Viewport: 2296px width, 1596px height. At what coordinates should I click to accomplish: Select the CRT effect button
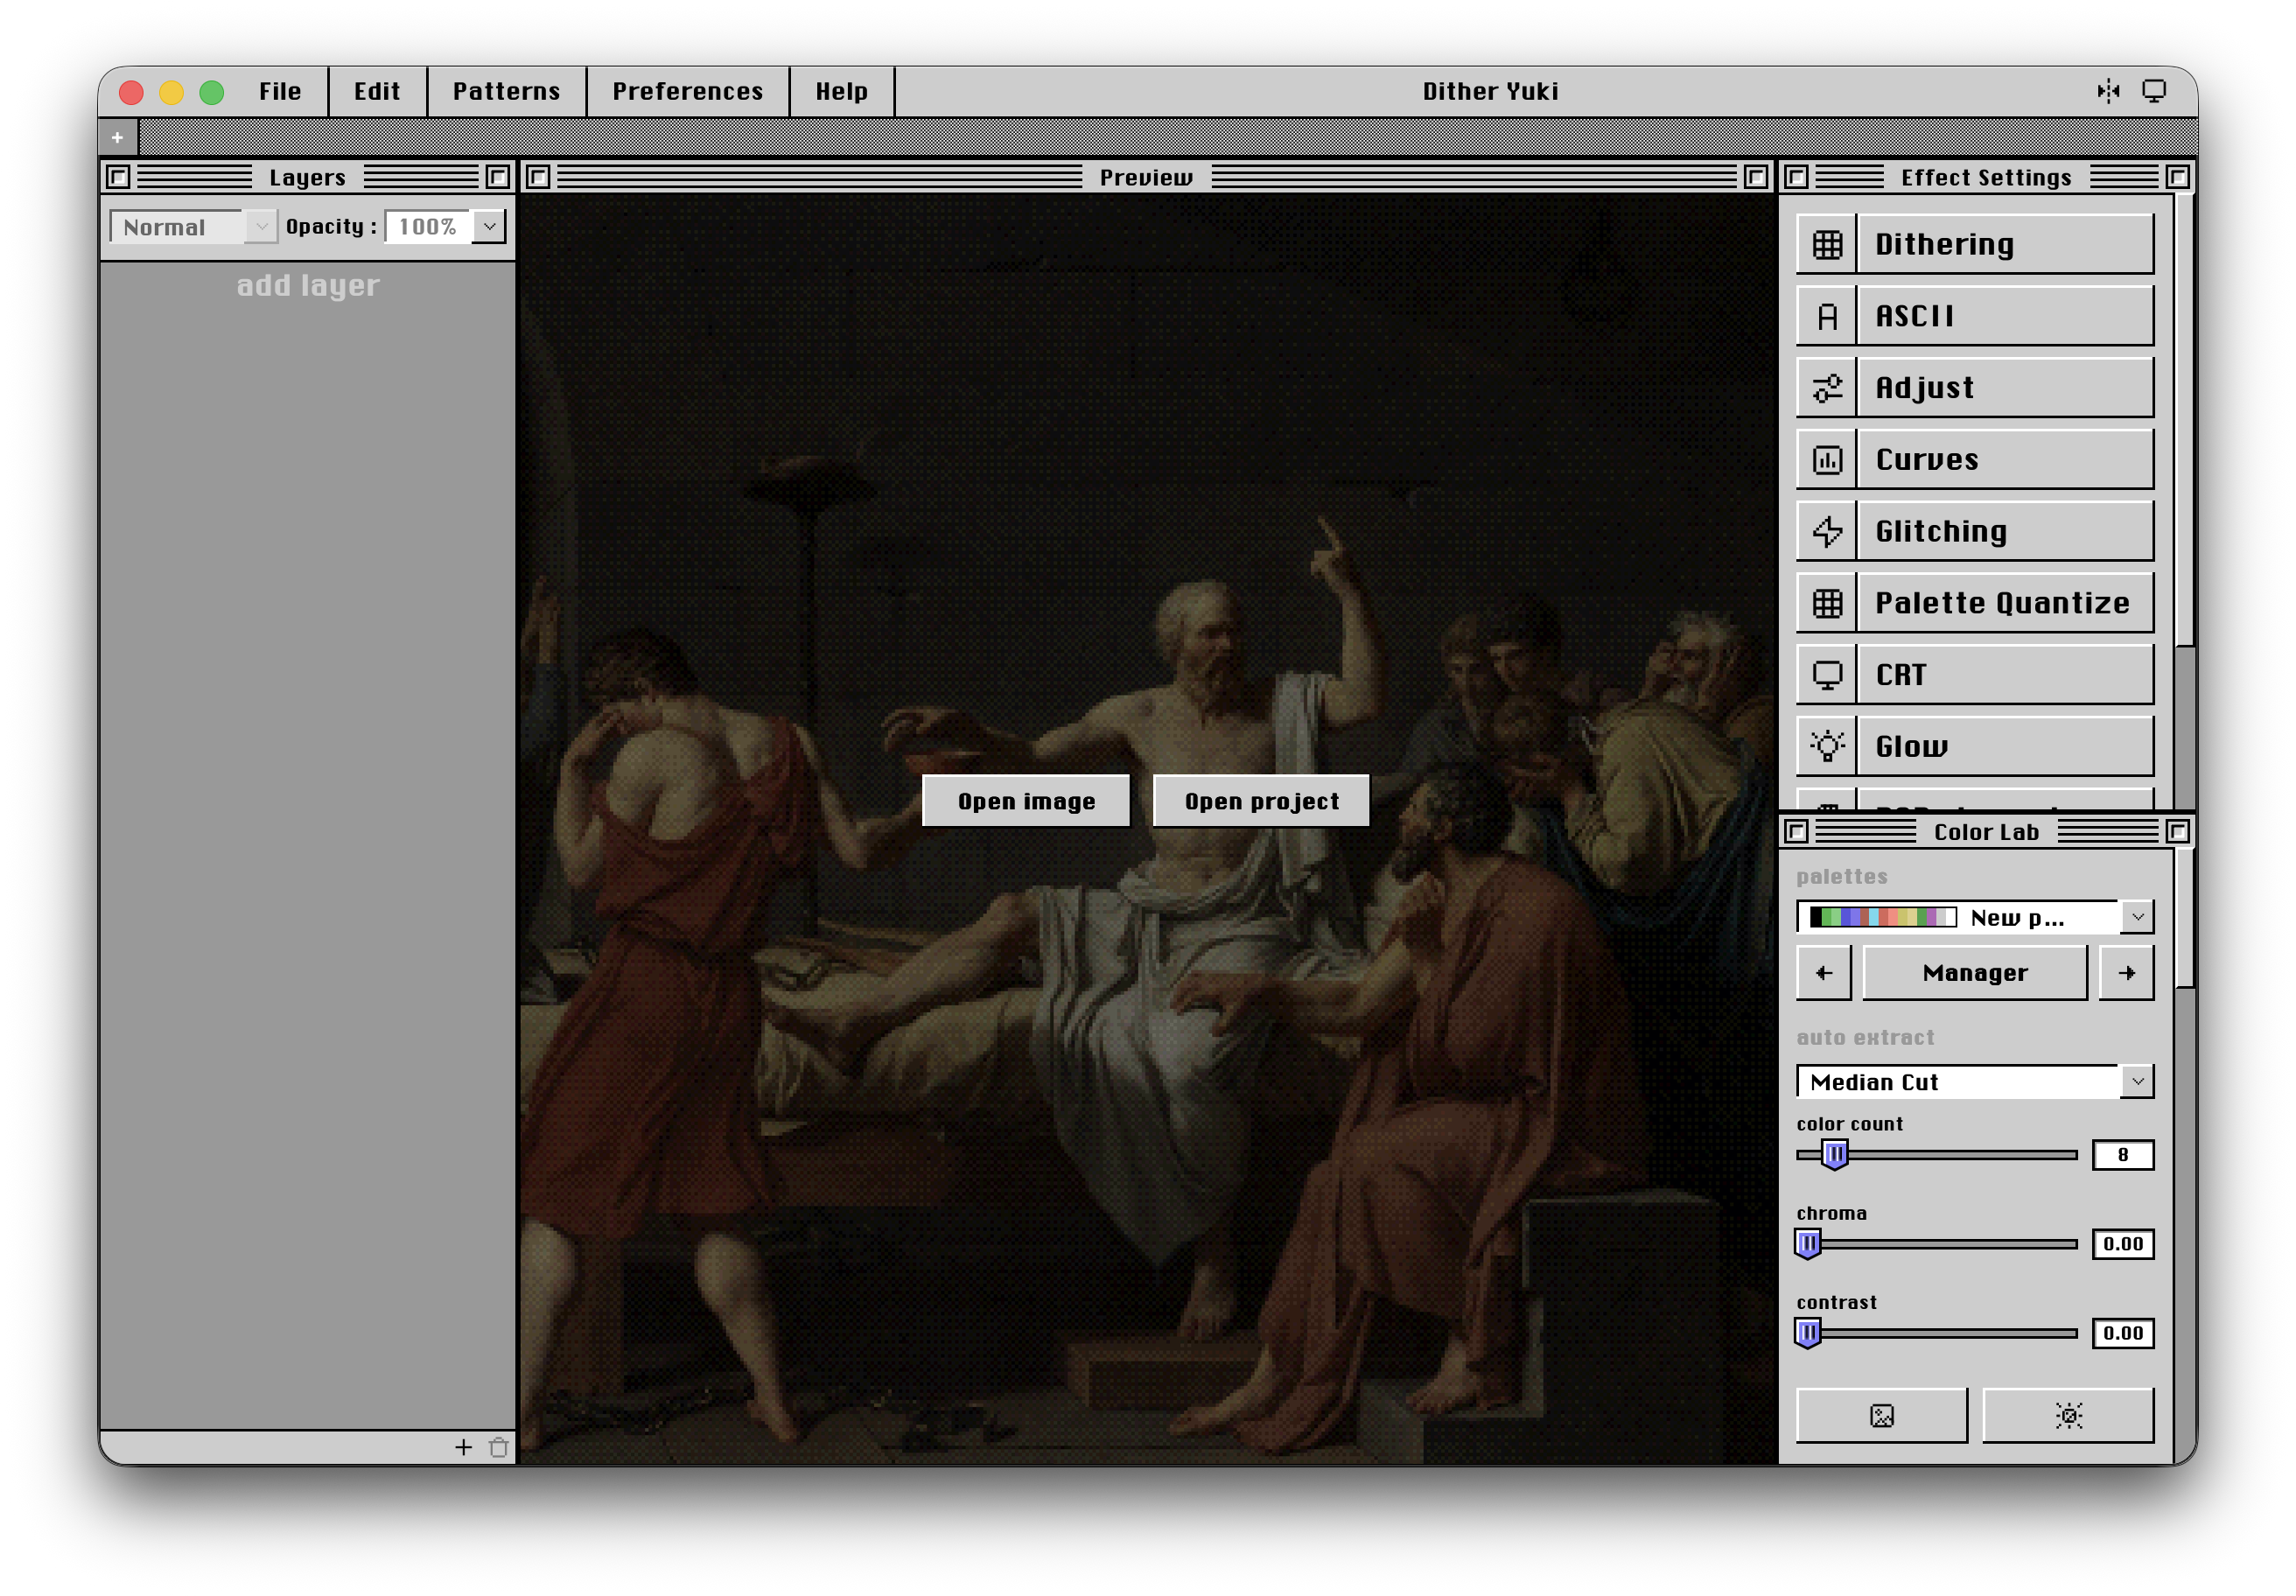pos(1975,675)
